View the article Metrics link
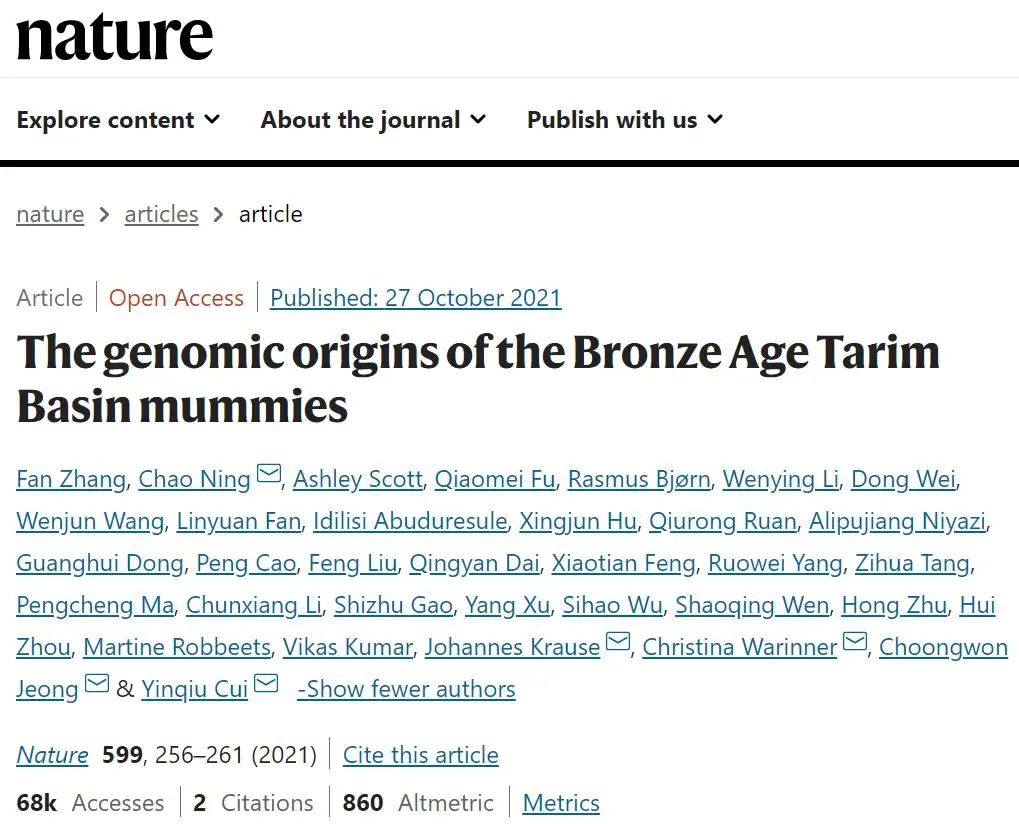1019x824 pixels. (x=561, y=803)
